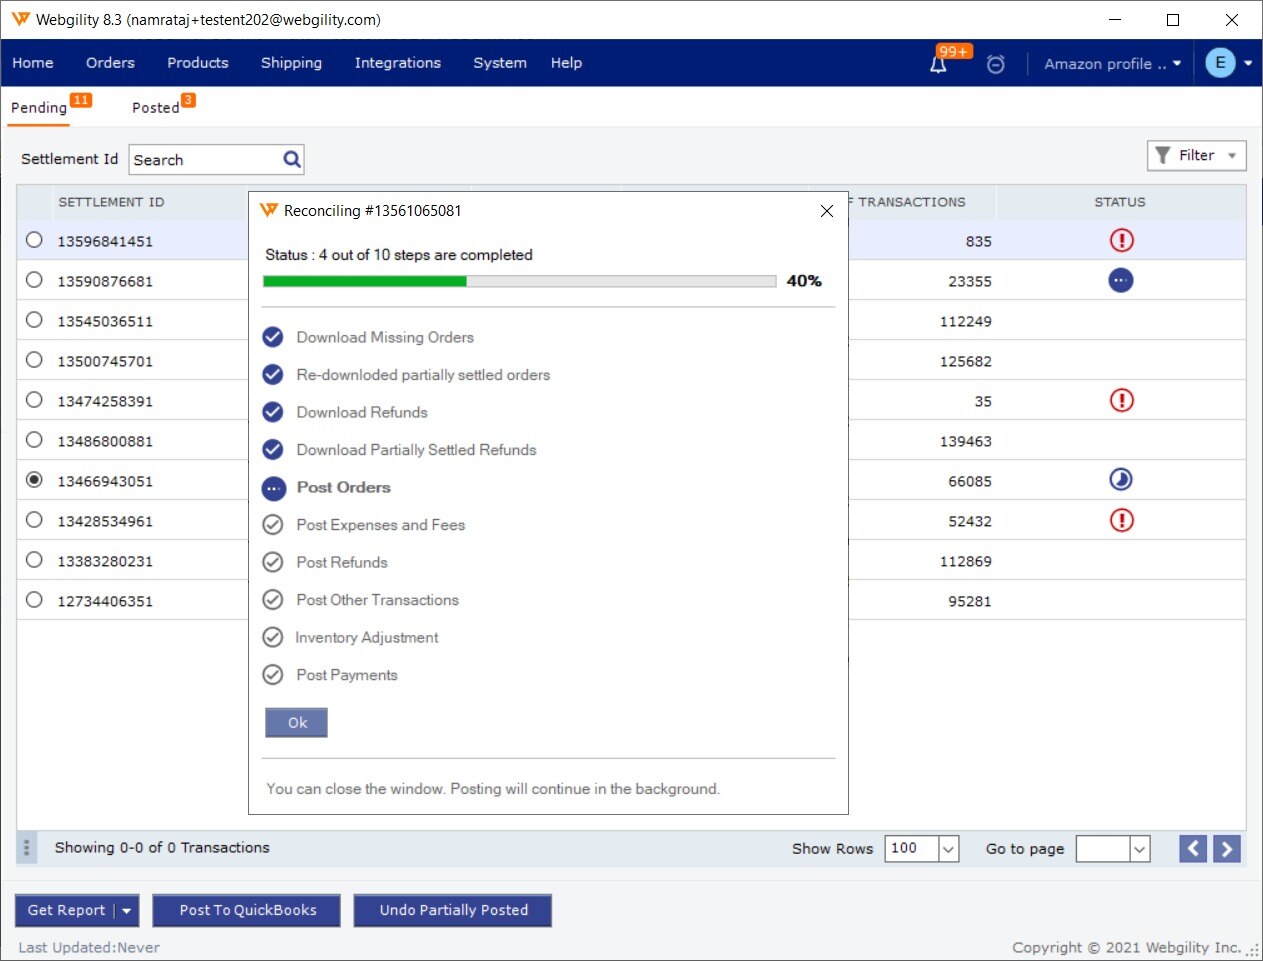The height and width of the screenshot is (961, 1263).
Task: Open the Products menu
Action: [198, 63]
